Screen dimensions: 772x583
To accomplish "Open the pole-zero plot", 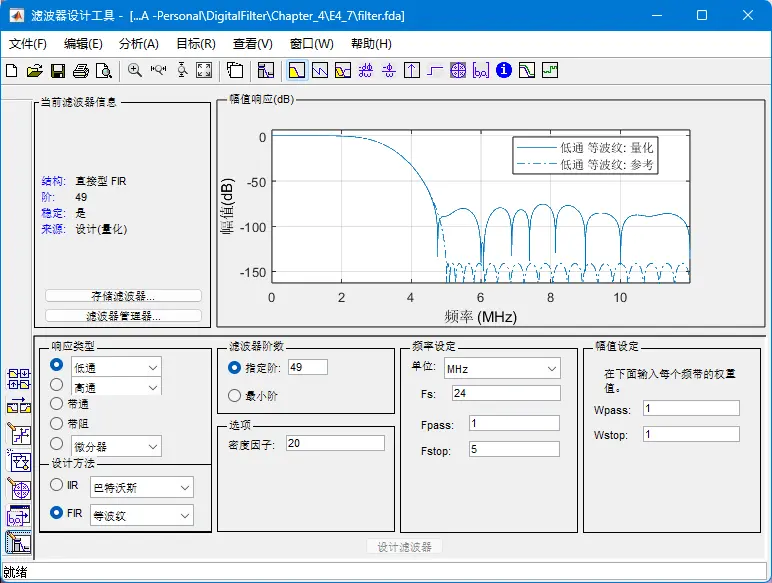I will 458,70.
